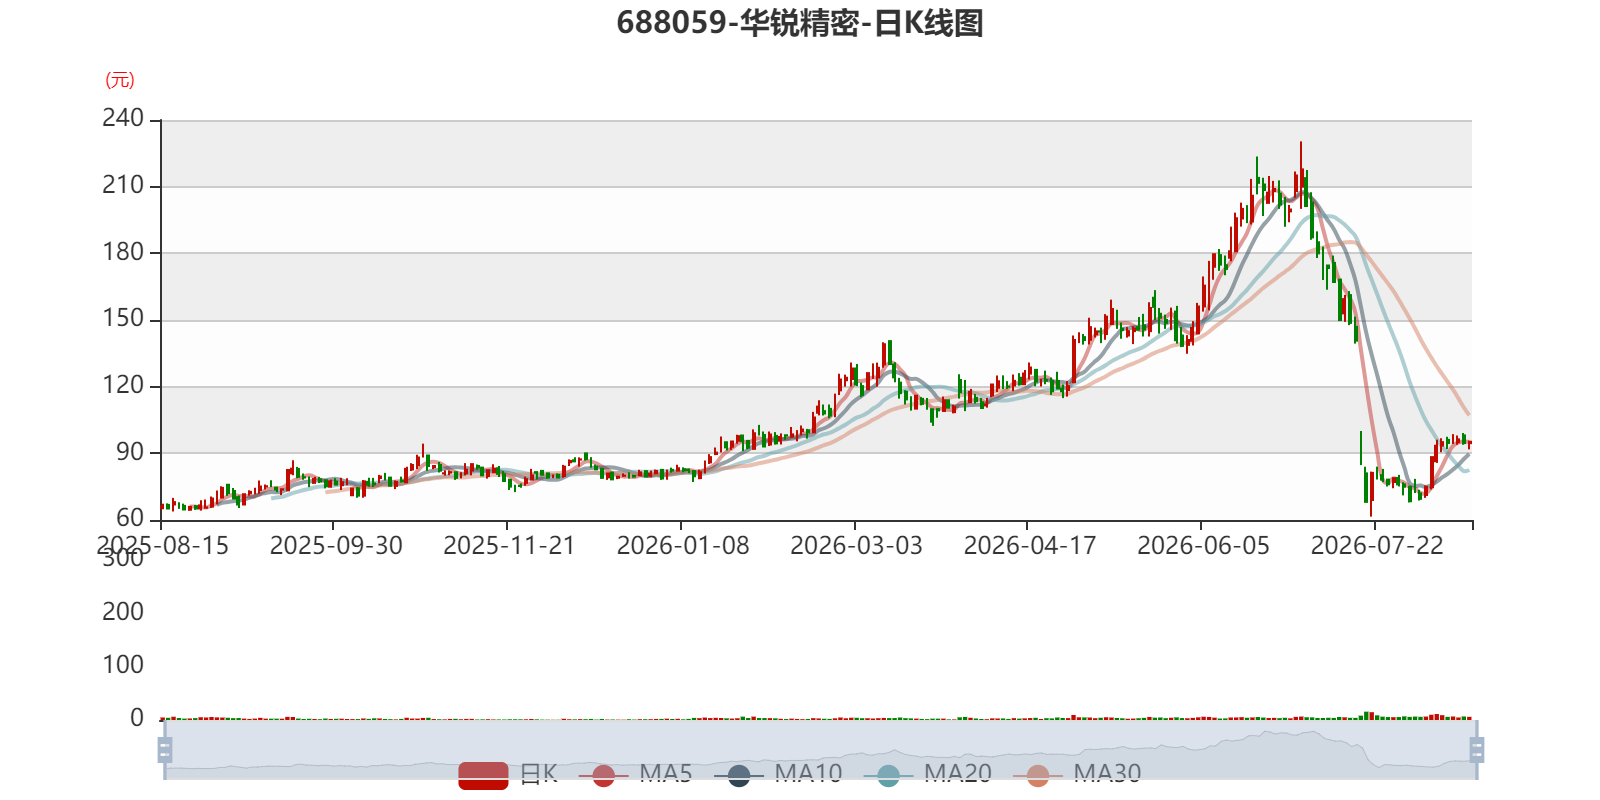Click the 日K legend text label
1600x800 pixels.
(539, 774)
